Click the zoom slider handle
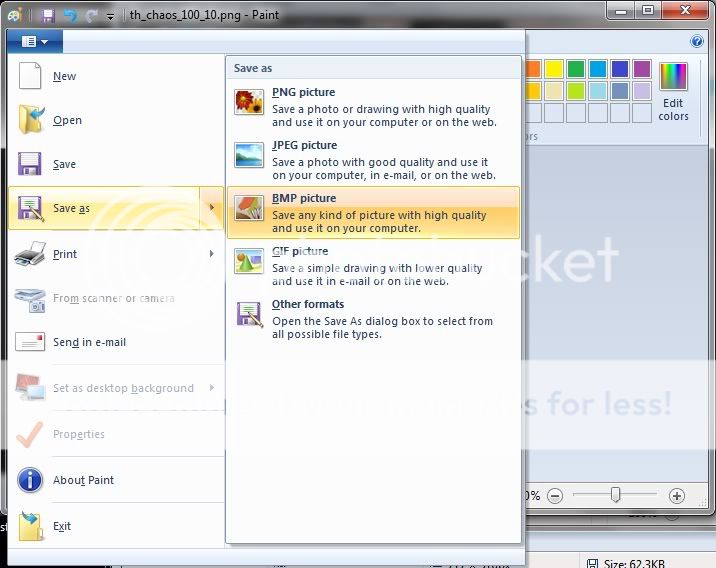The height and width of the screenshot is (568, 716). pos(616,495)
